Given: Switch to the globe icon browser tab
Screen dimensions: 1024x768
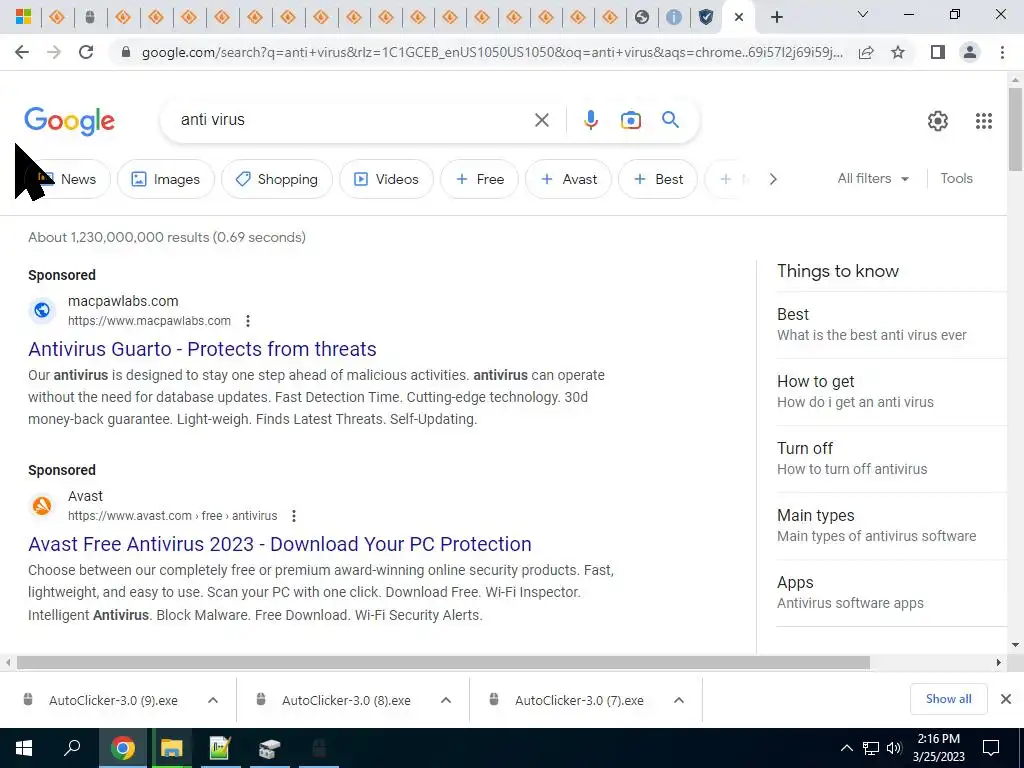Looking at the screenshot, I should point(642,17).
